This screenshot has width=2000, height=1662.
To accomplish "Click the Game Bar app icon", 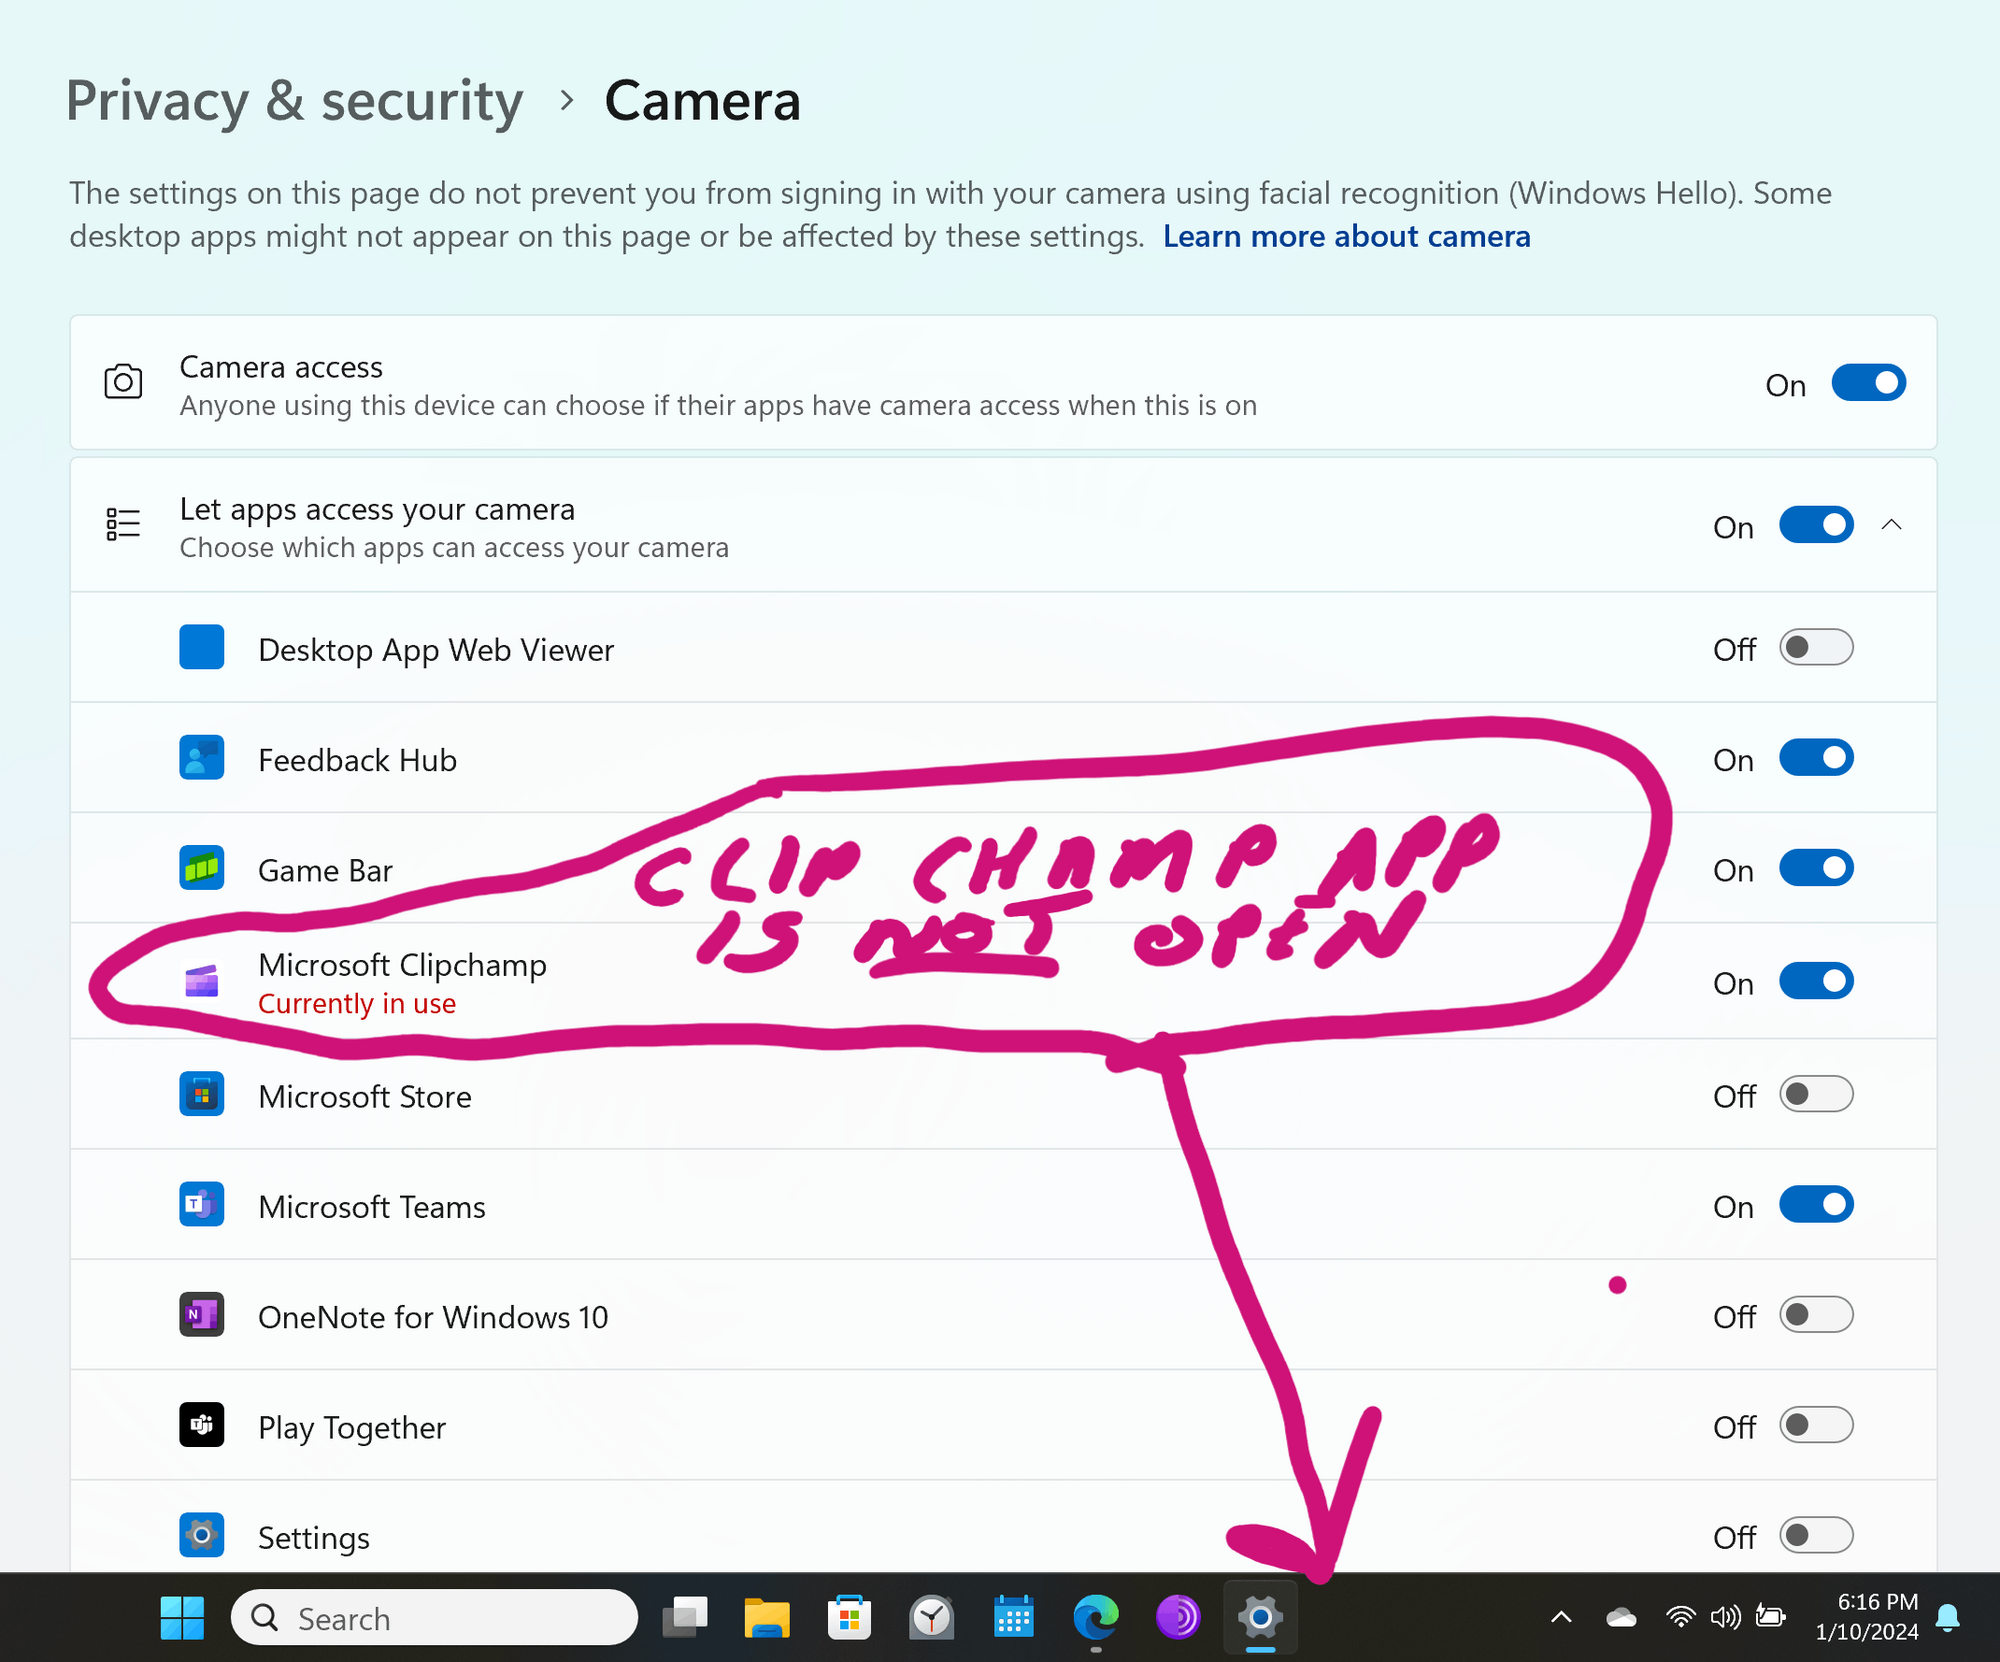I will [x=201, y=868].
